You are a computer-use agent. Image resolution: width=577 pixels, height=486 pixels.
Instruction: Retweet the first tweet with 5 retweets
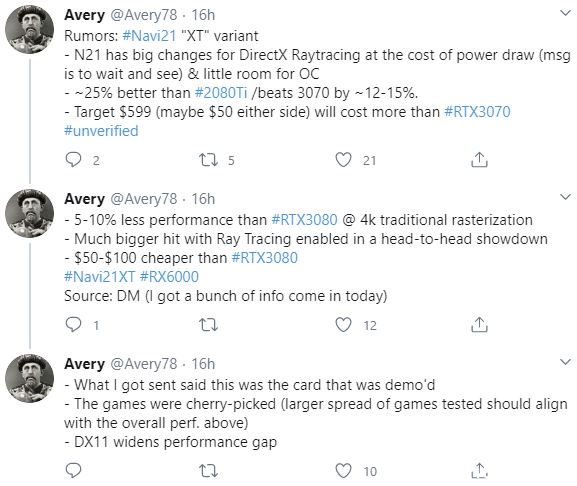pyautogui.click(x=208, y=160)
